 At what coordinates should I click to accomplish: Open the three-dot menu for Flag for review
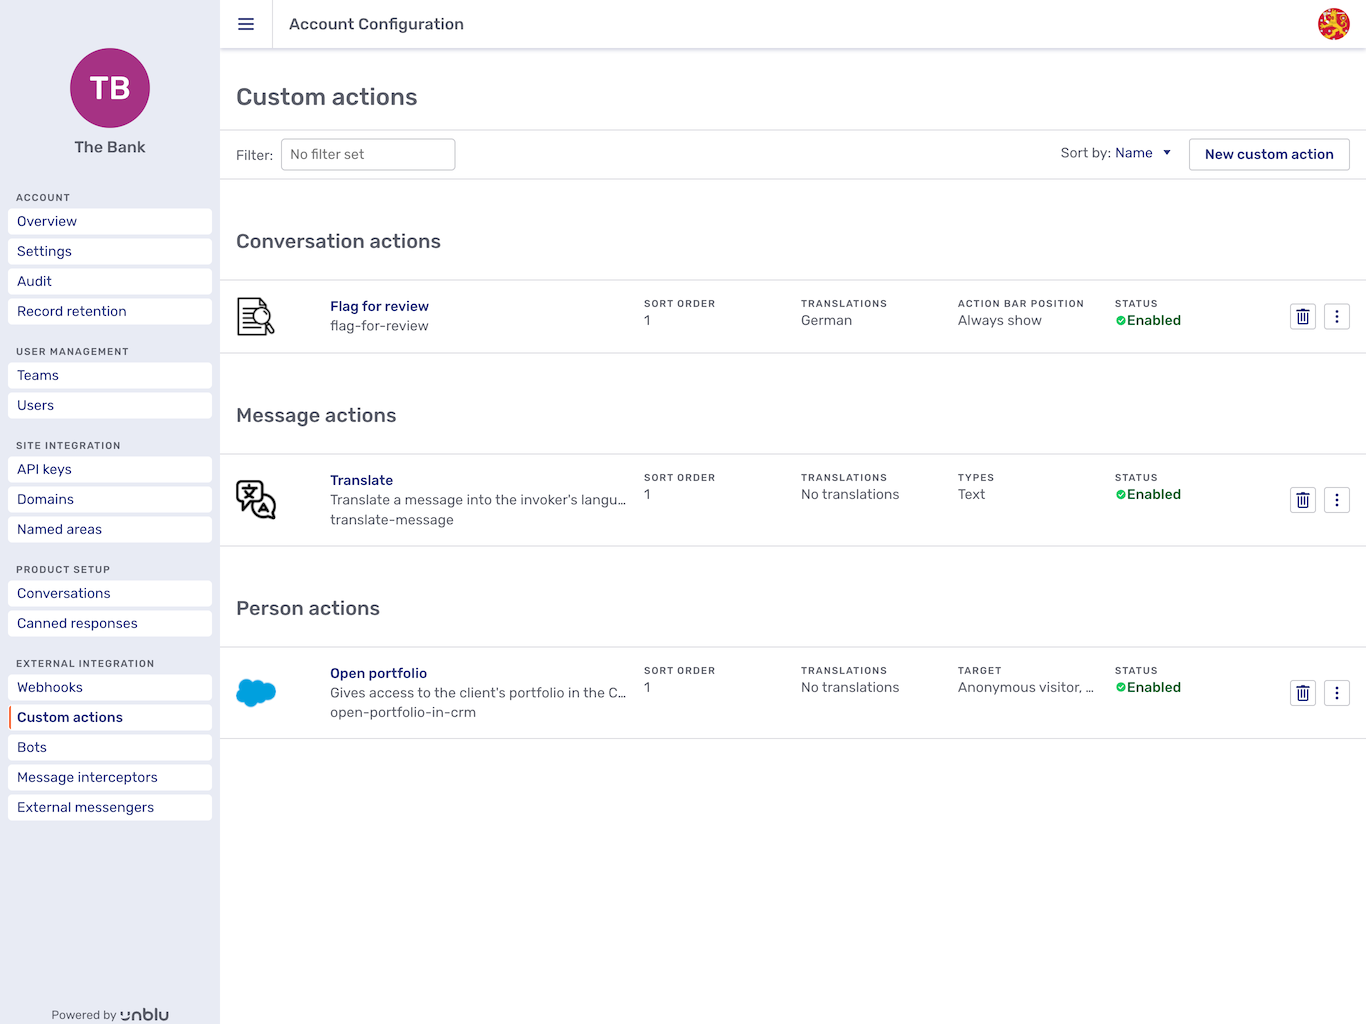tap(1337, 316)
